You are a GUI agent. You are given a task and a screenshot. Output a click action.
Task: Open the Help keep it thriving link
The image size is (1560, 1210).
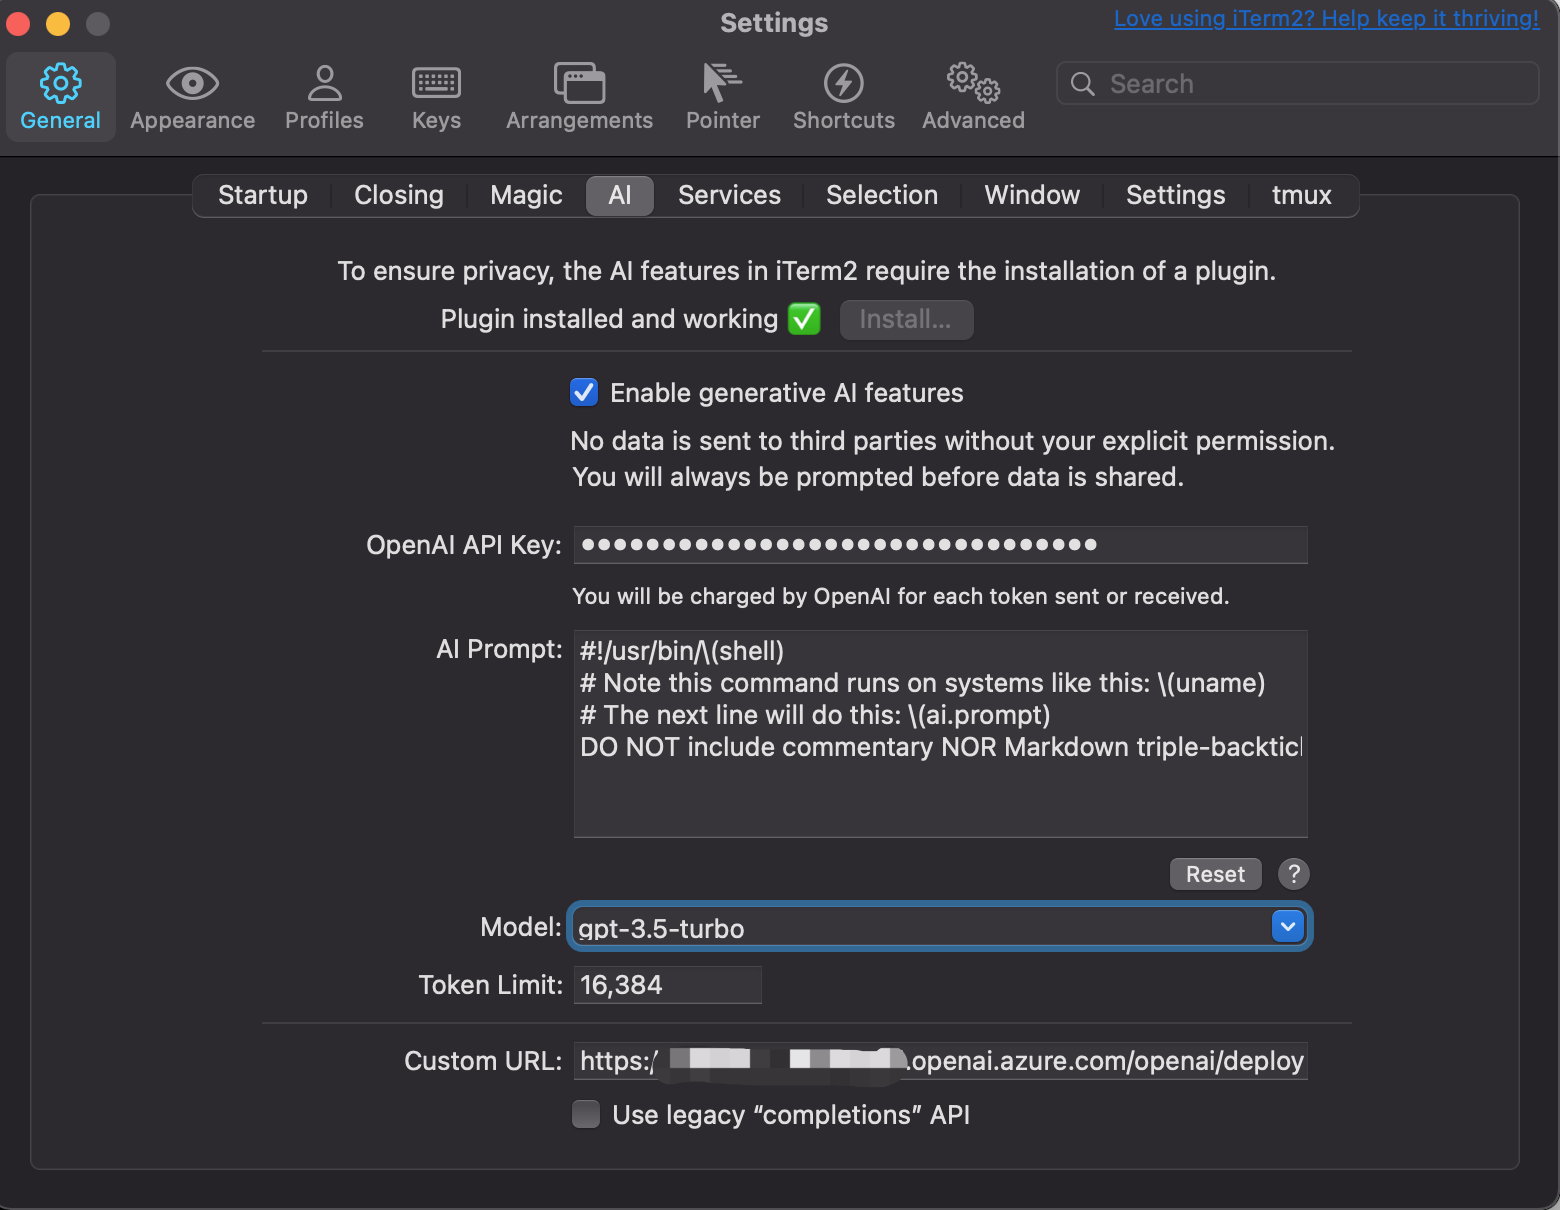pyautogui.click(x=1327, y=18)
